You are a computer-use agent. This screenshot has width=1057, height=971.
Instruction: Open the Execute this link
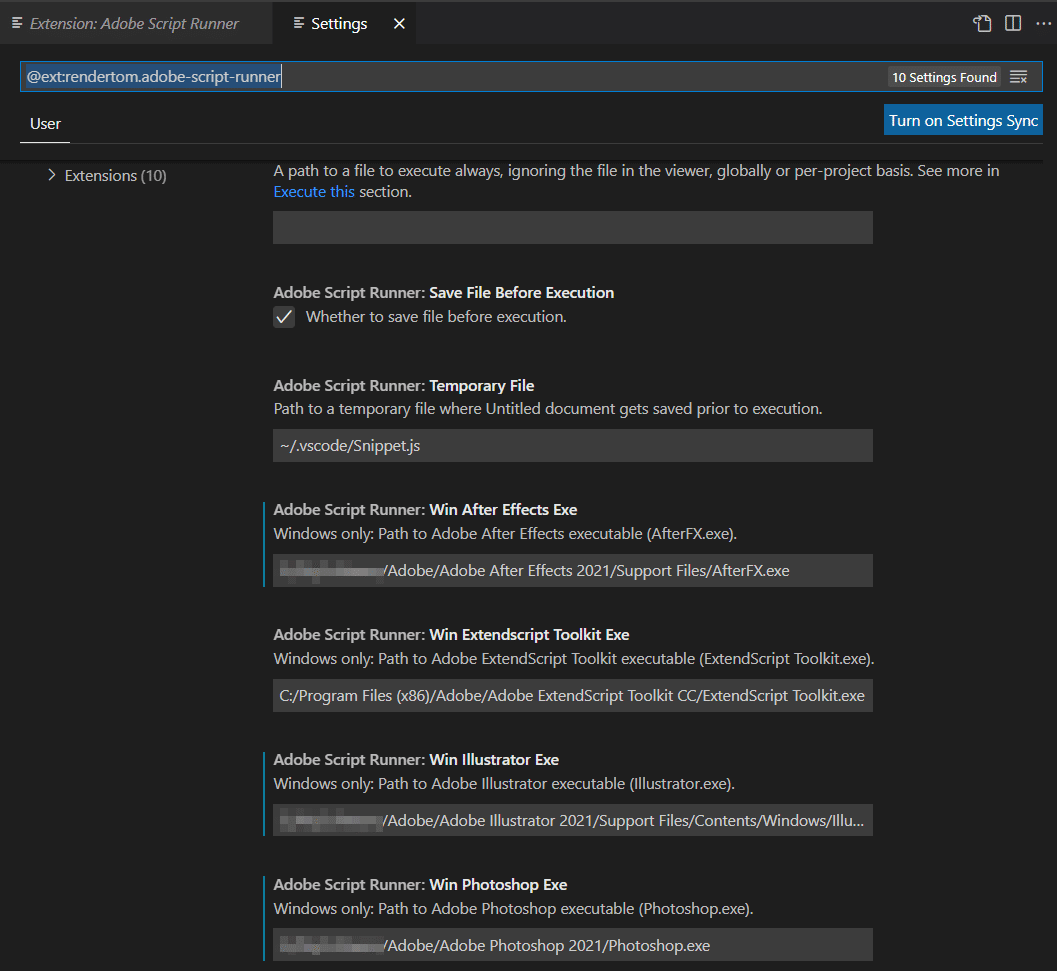point(314,191)
